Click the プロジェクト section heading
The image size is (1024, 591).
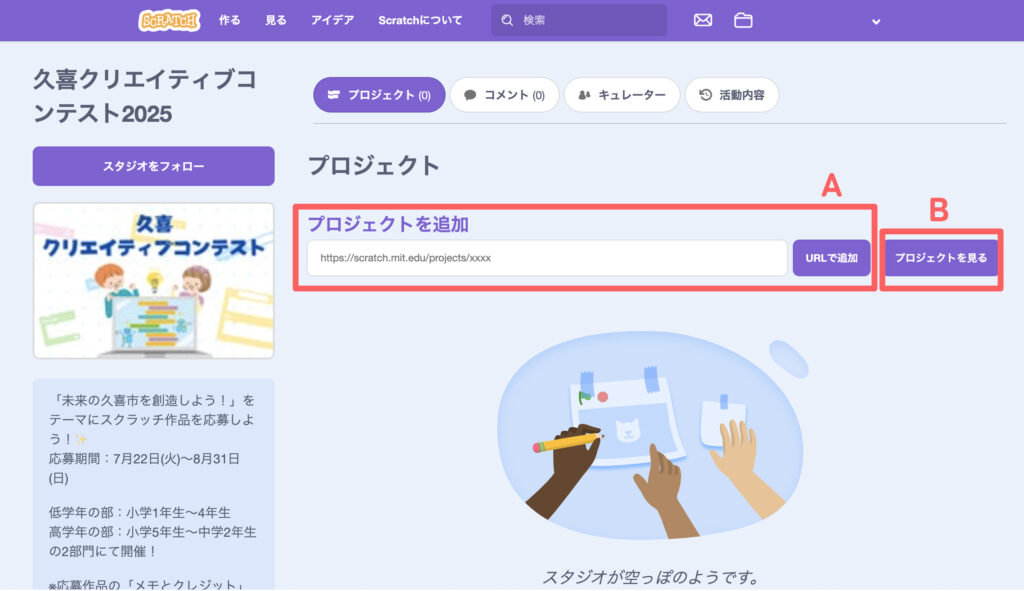374,165
